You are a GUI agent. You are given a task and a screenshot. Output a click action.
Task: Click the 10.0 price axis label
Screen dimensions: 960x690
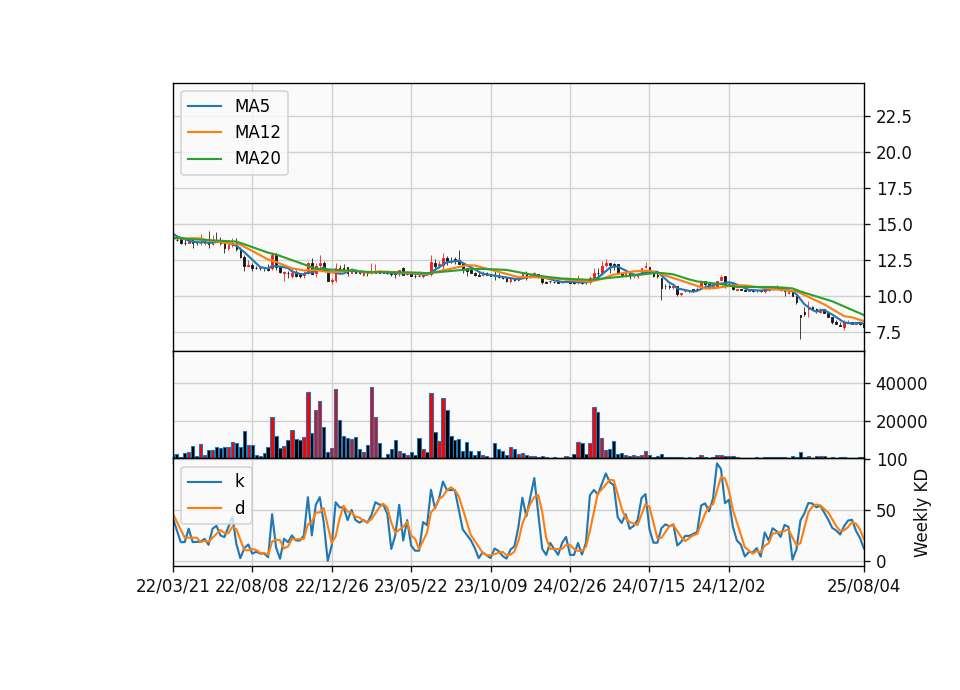pos(894,297)
